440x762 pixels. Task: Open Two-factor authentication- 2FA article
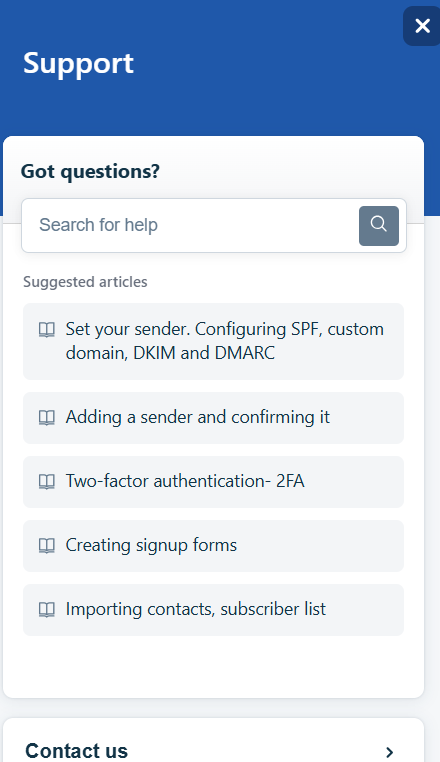tap(213, 482)
